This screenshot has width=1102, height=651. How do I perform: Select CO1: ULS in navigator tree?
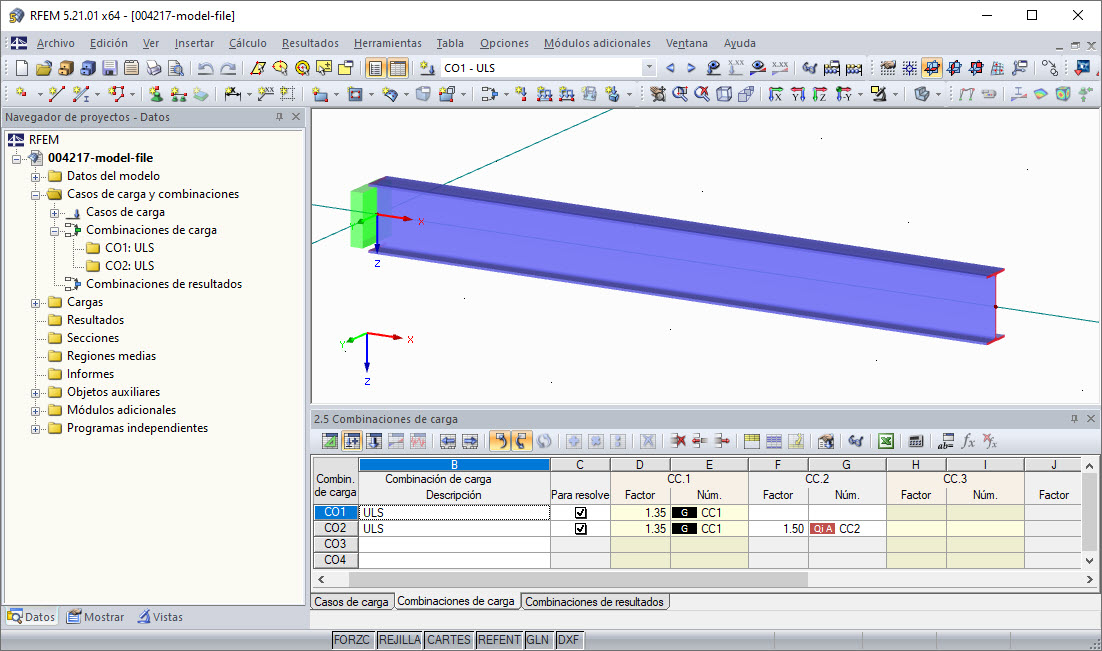[x=129, y=247]
